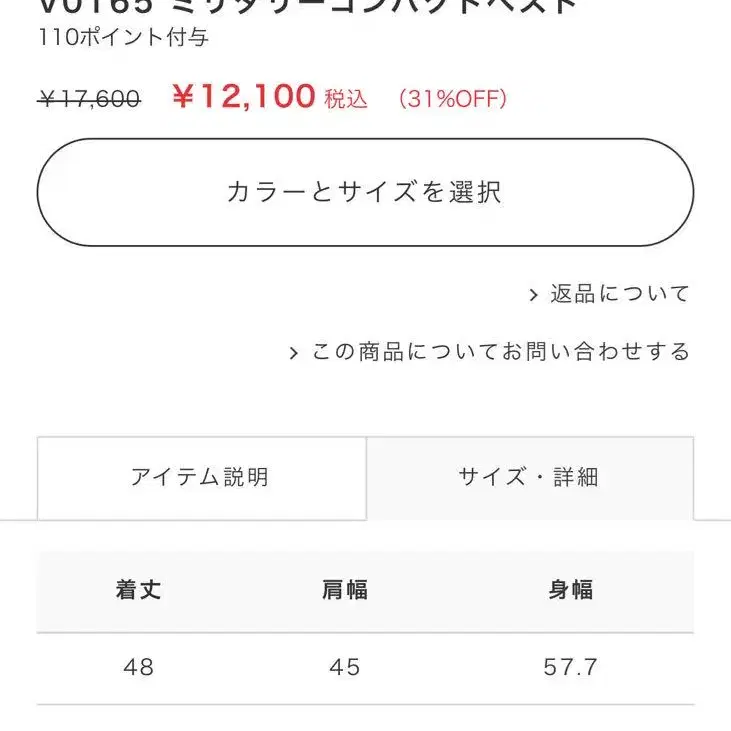Click the crossed-out ¥17,600 price
The image size is (731, 731).
coord(89,99)
